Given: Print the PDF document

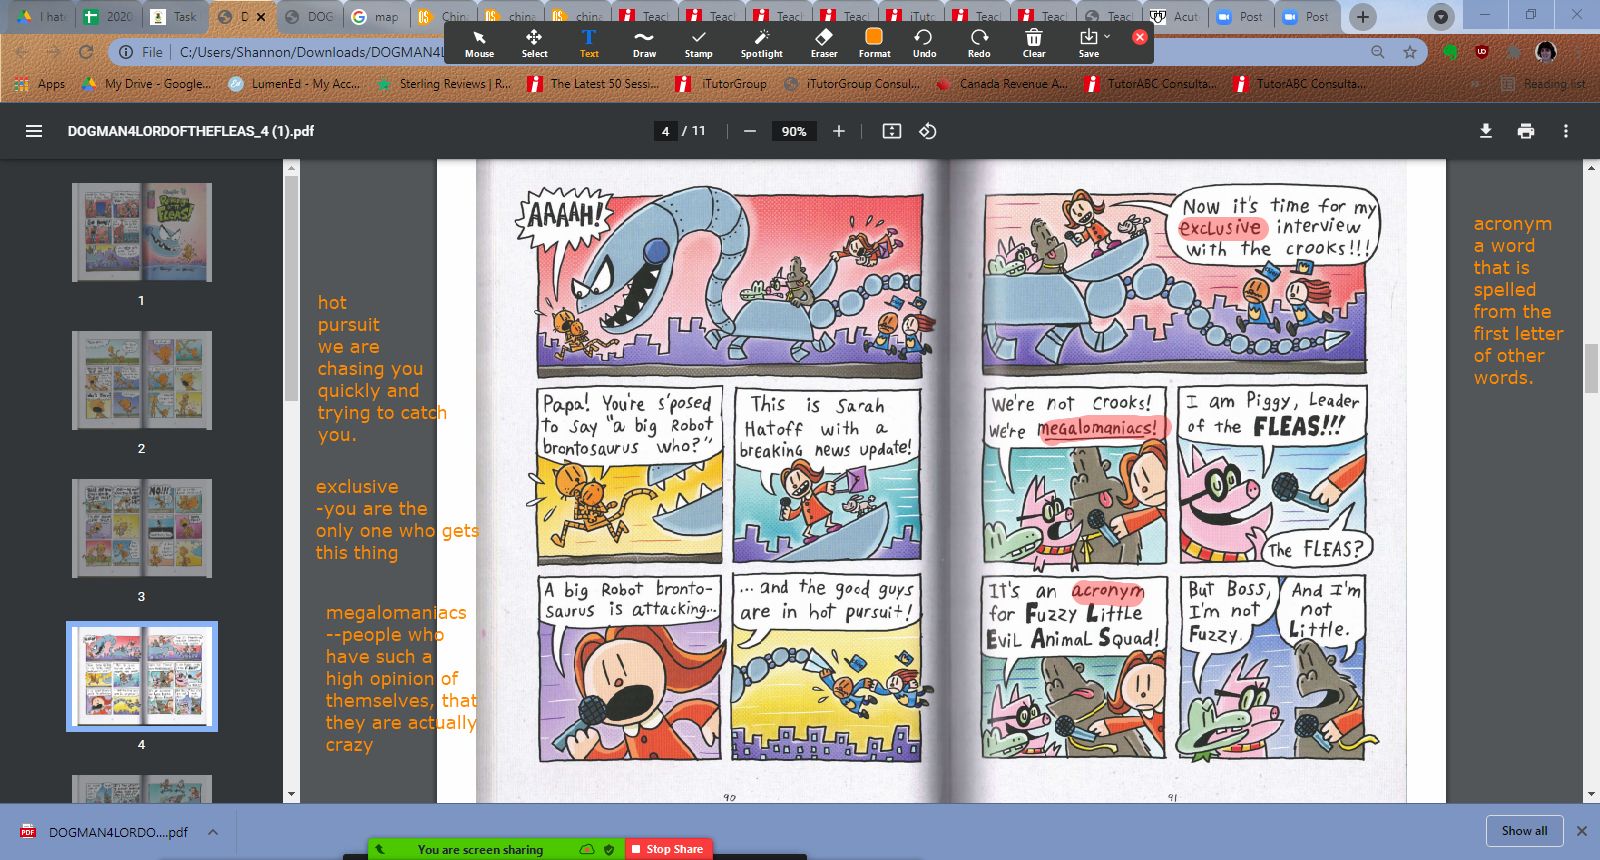Looking at the screenshot, I should point(1526,131).
